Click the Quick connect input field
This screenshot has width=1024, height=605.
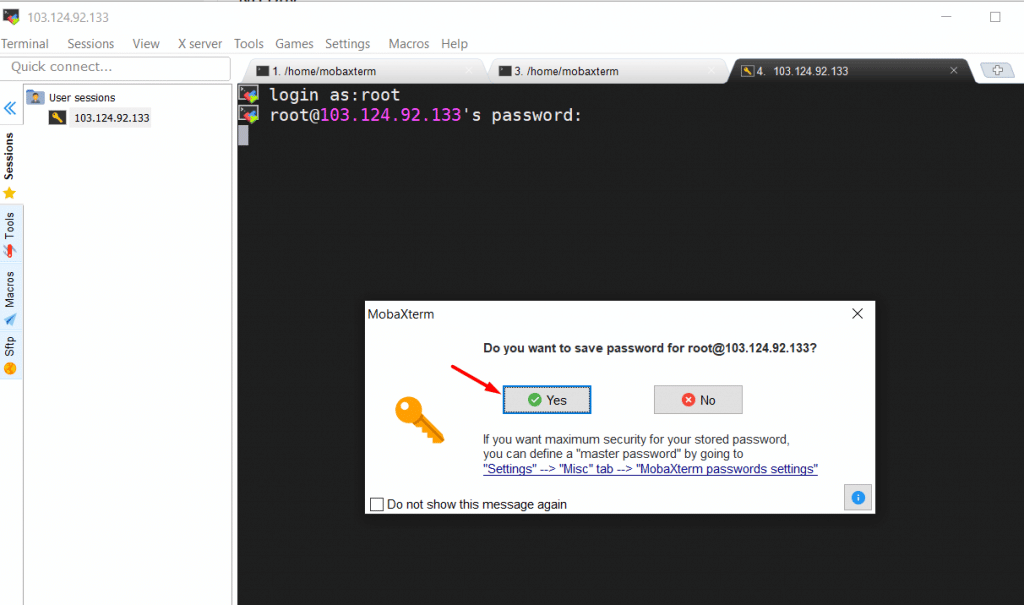click(116, 67)
